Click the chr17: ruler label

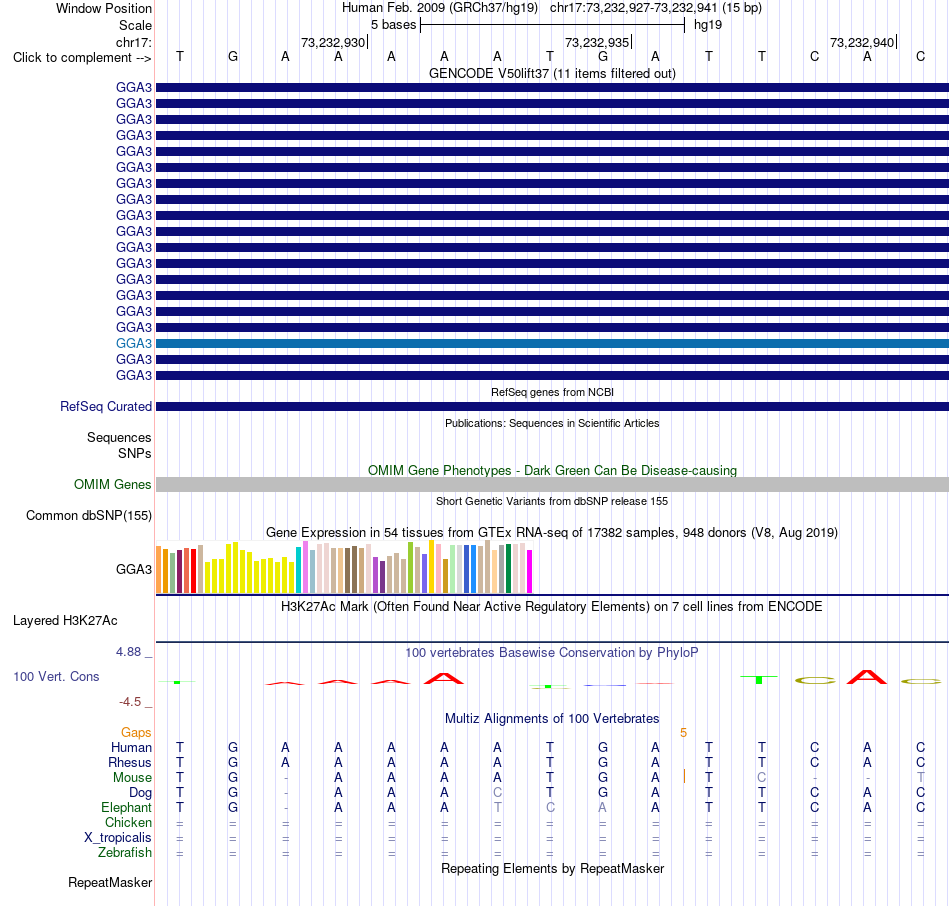point(133,42)
